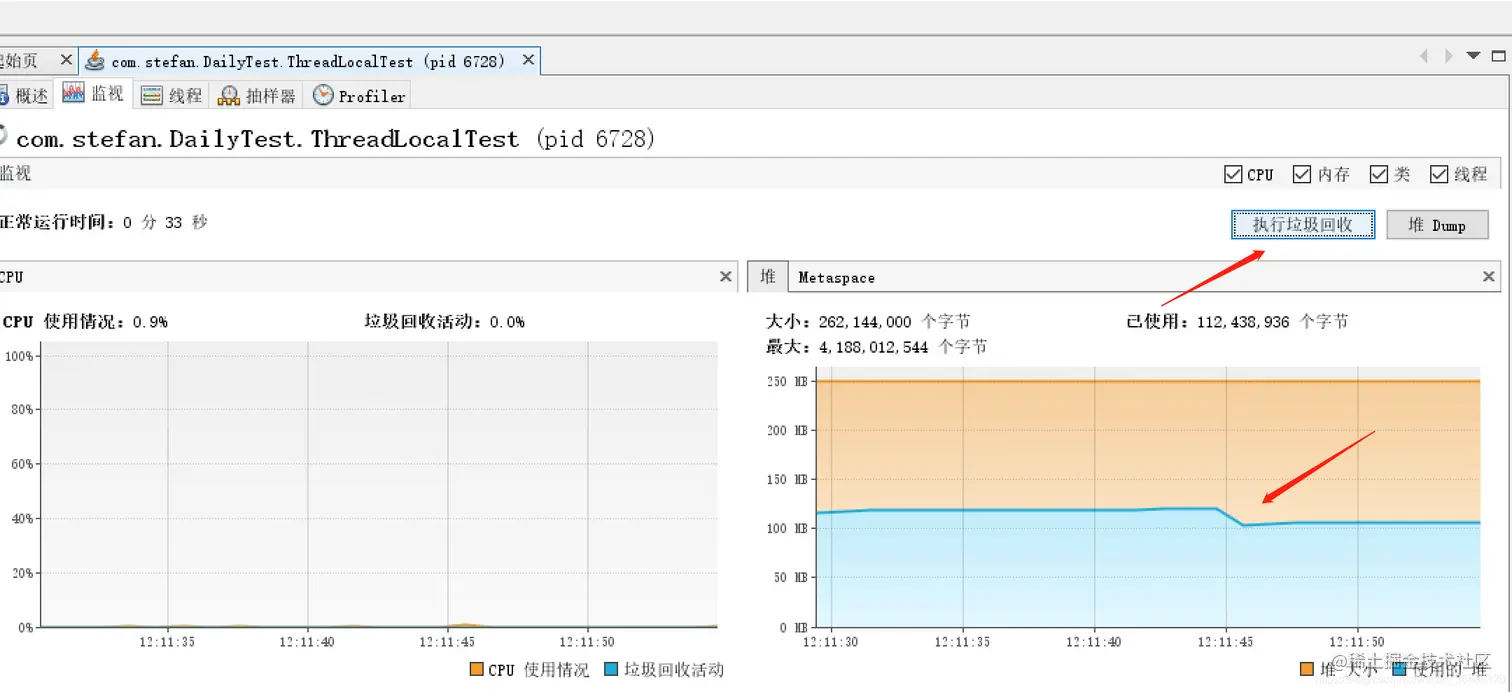This screenshot has height=692, width=1512.
Task: Open the tab list dropdown arrow
Action: (x=1472, y=56)
